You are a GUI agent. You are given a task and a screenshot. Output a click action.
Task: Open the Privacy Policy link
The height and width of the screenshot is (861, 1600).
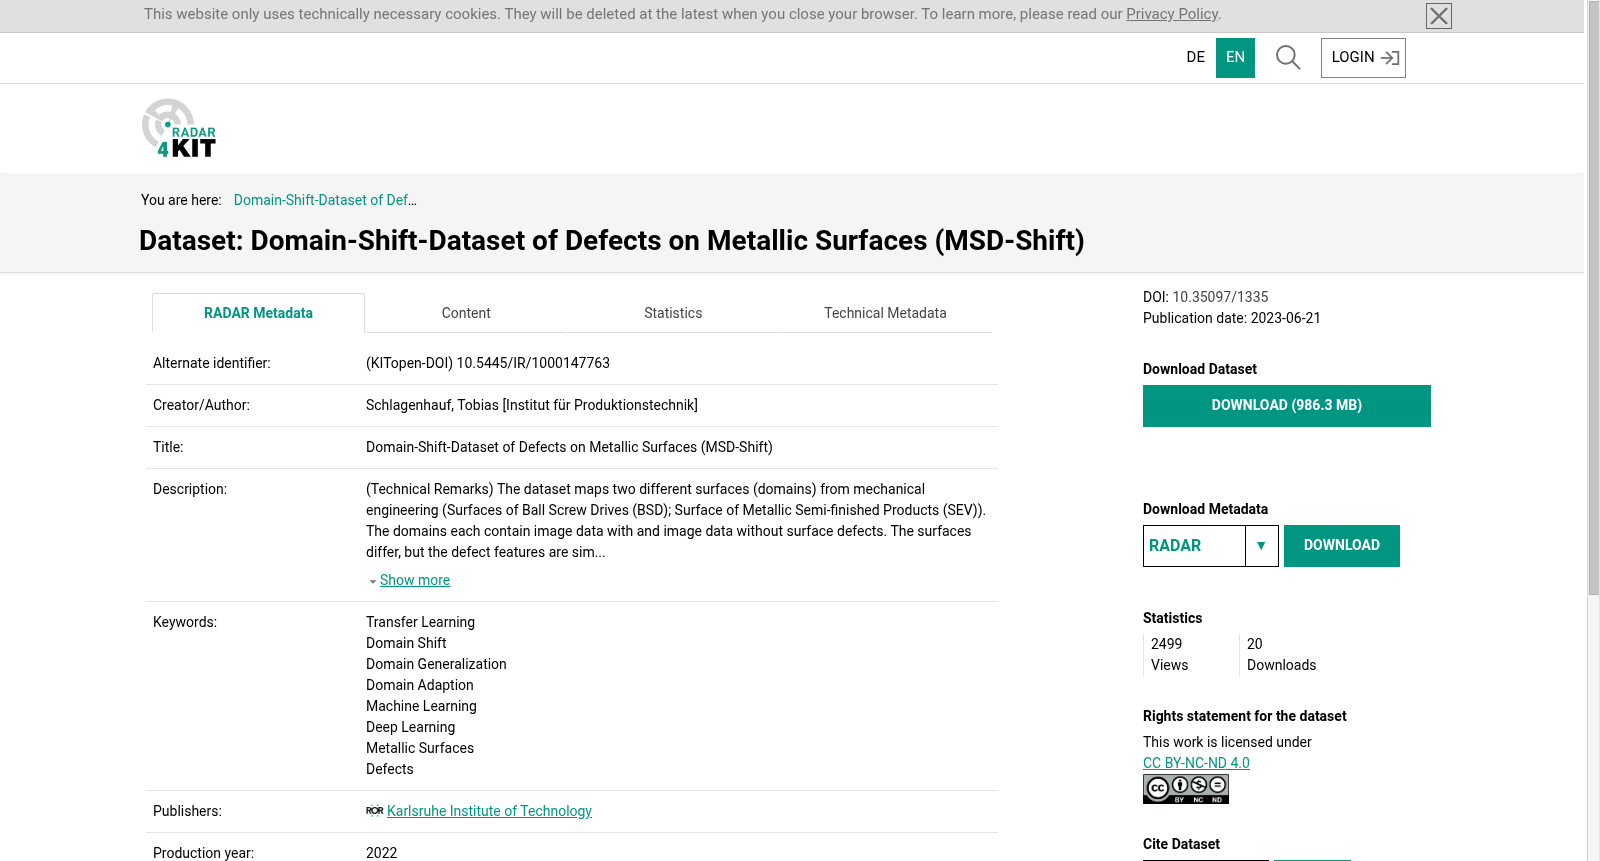tap(1172, 14)
